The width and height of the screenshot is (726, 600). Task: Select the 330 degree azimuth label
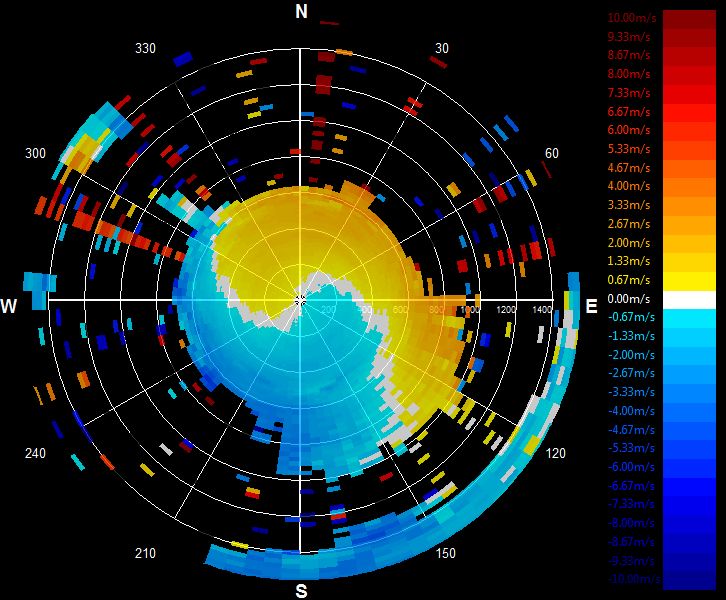(145, 48)
